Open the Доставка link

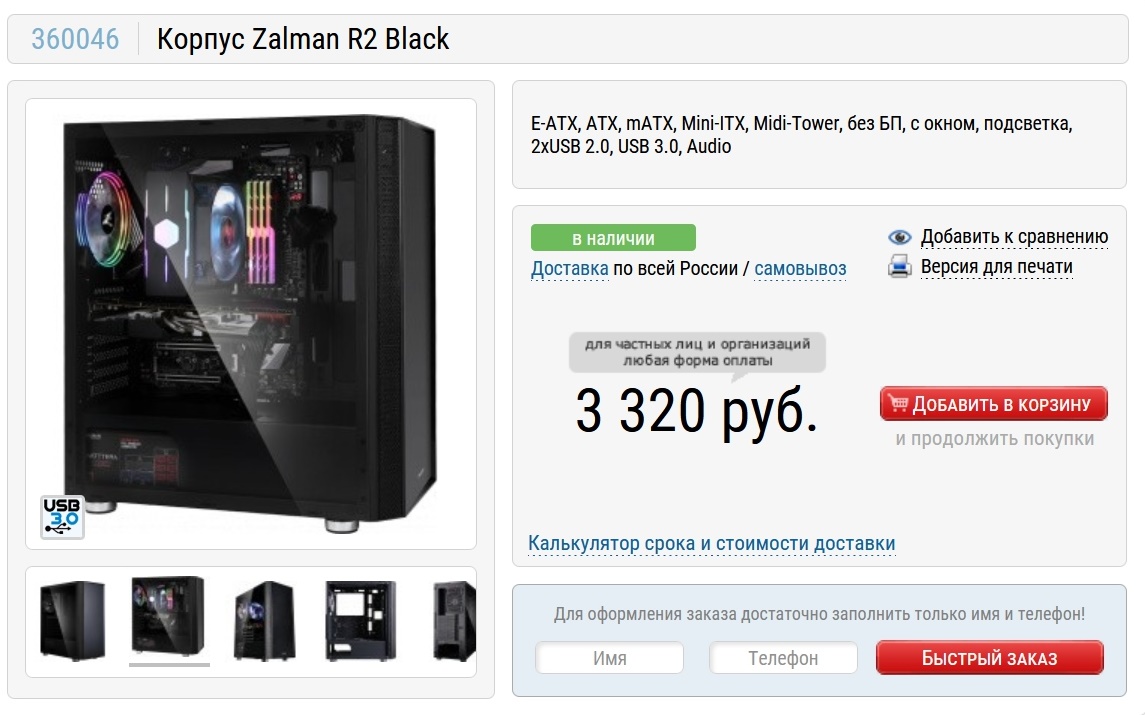click(570, 269)
